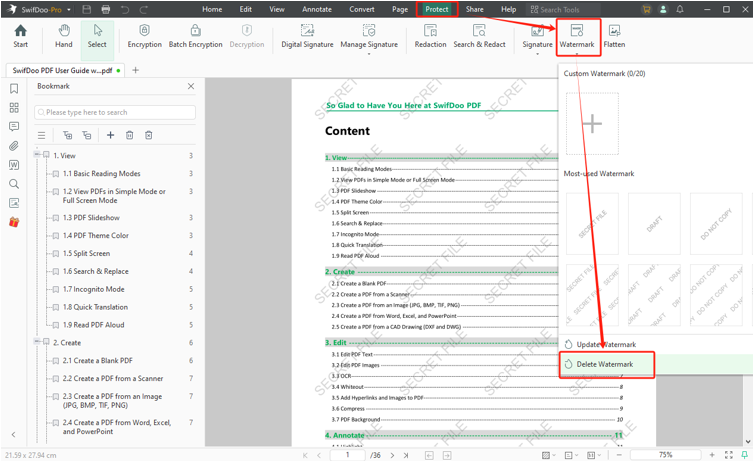Open the notifications bell
The image size is (753, 461).
(680, 9)
